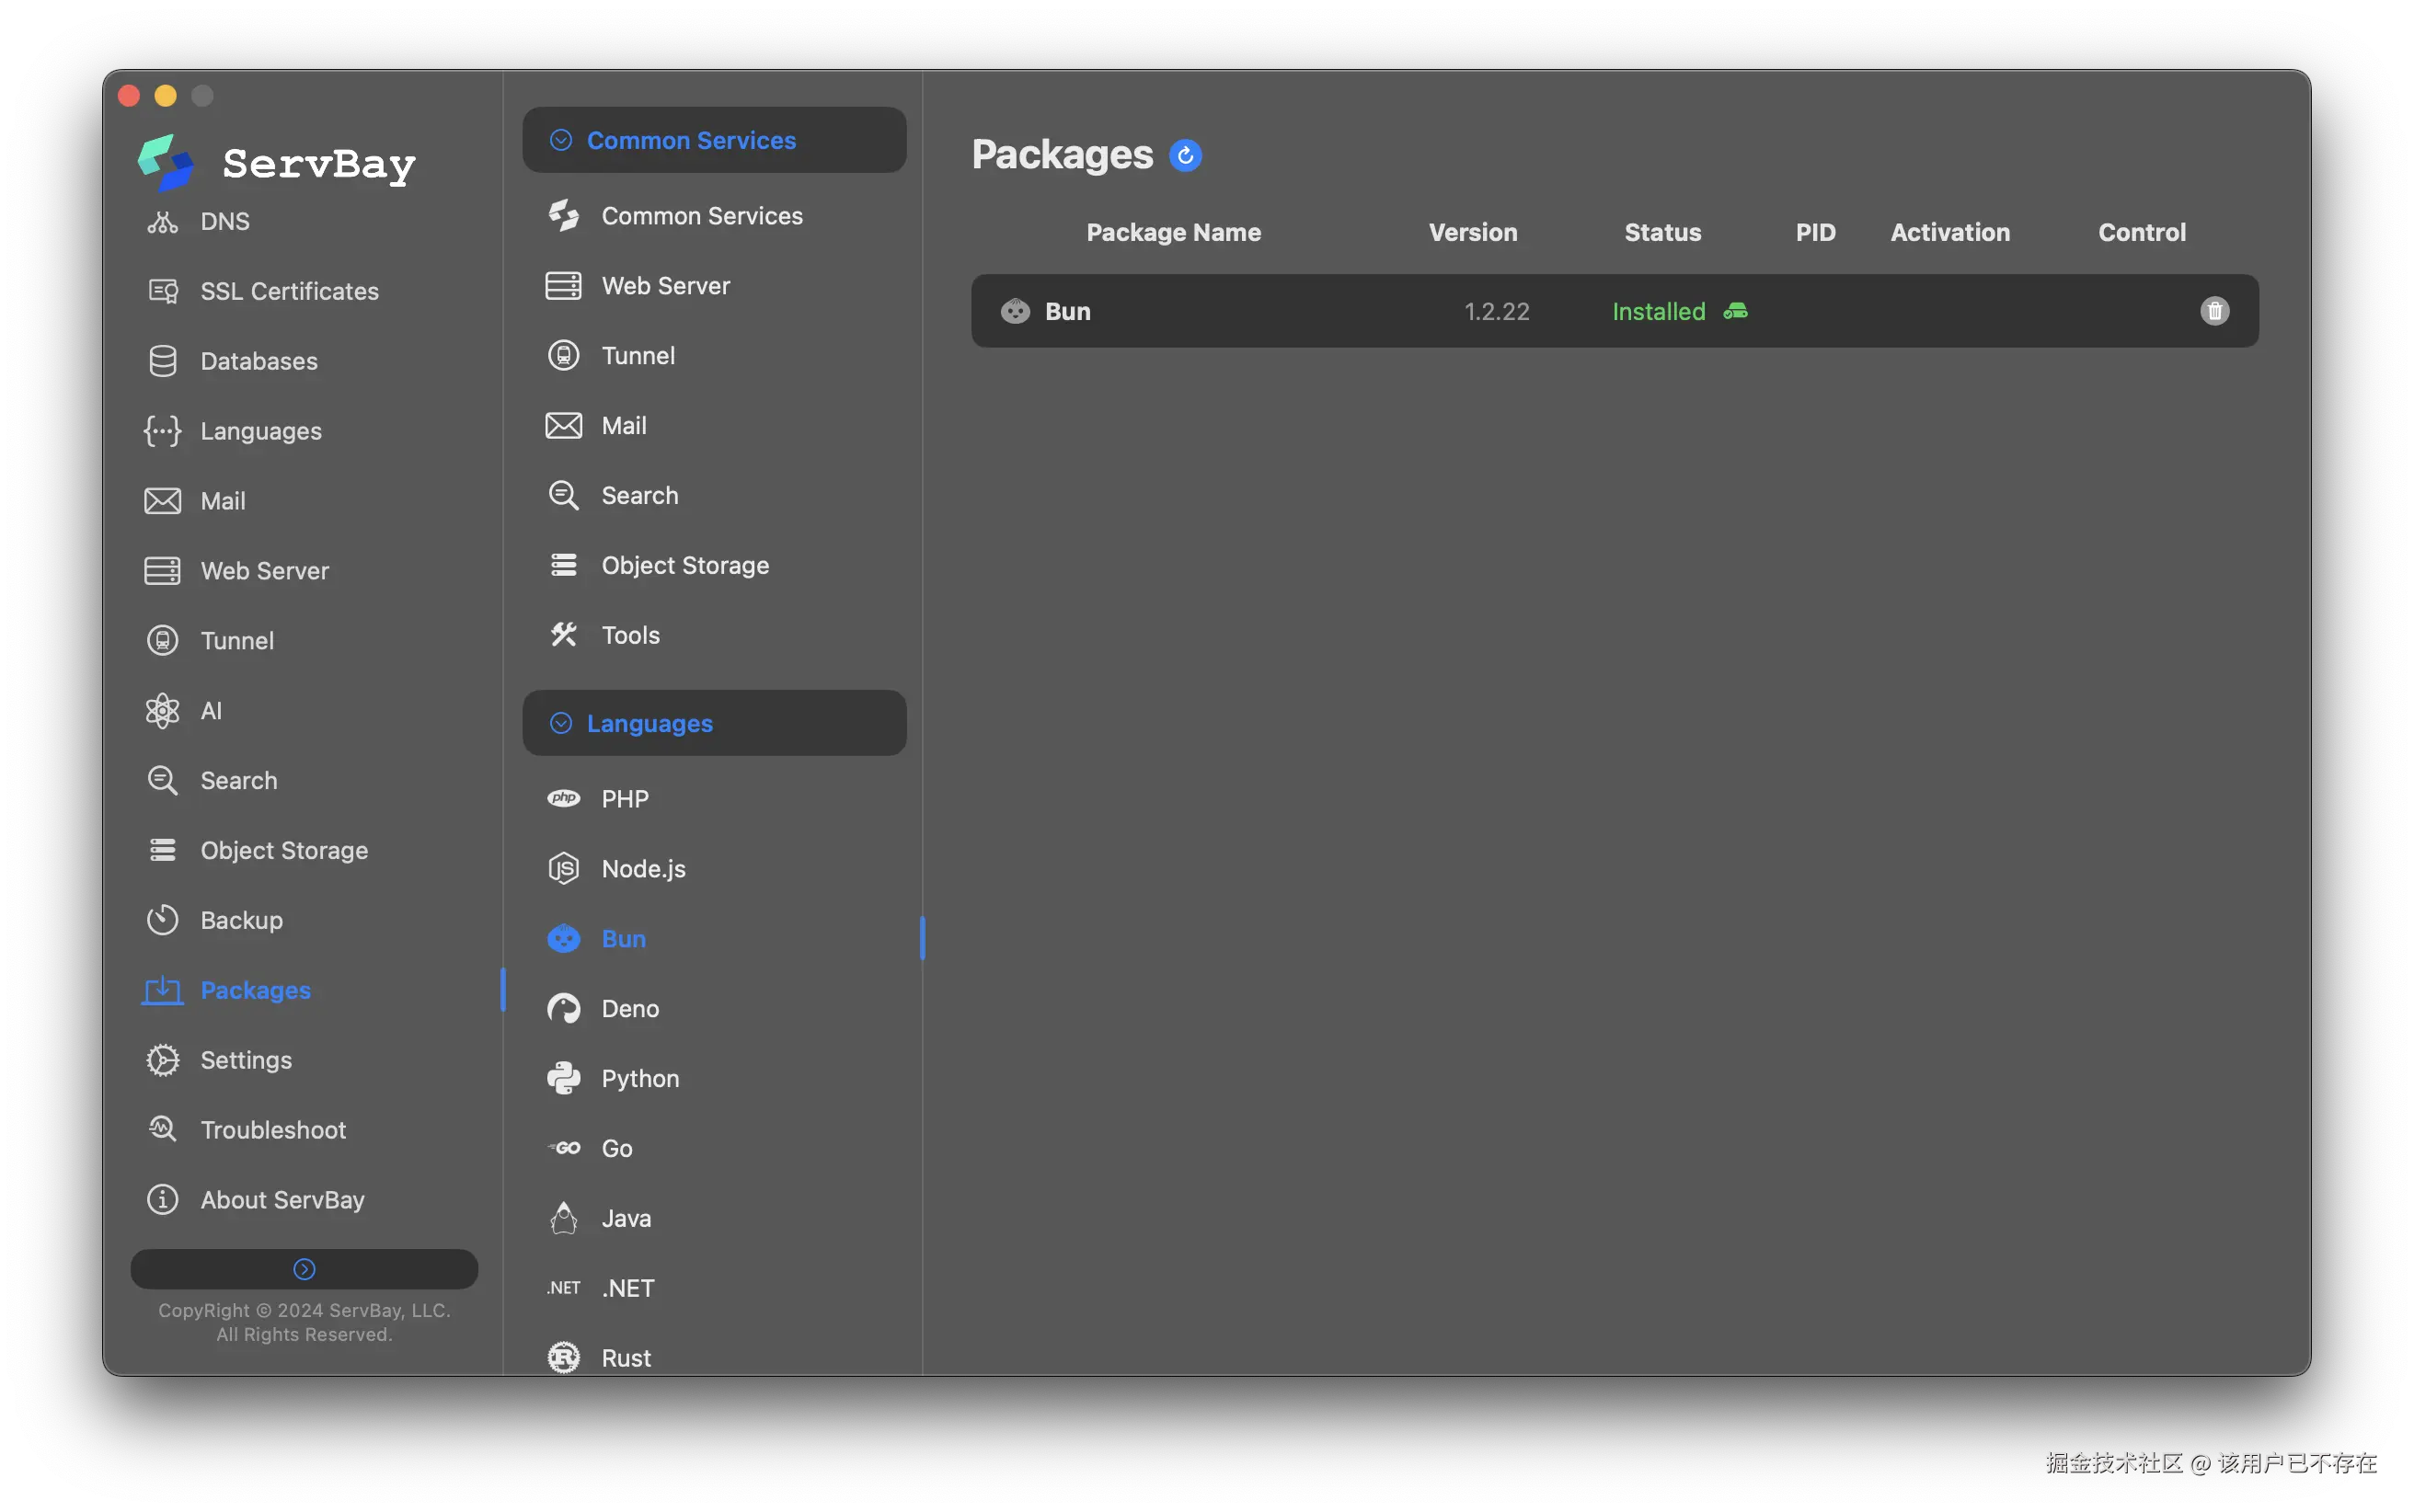Go to Databases in the sidebar
The height and width of the screenshot is (1512, 2414).
click(x=258, y=361)
